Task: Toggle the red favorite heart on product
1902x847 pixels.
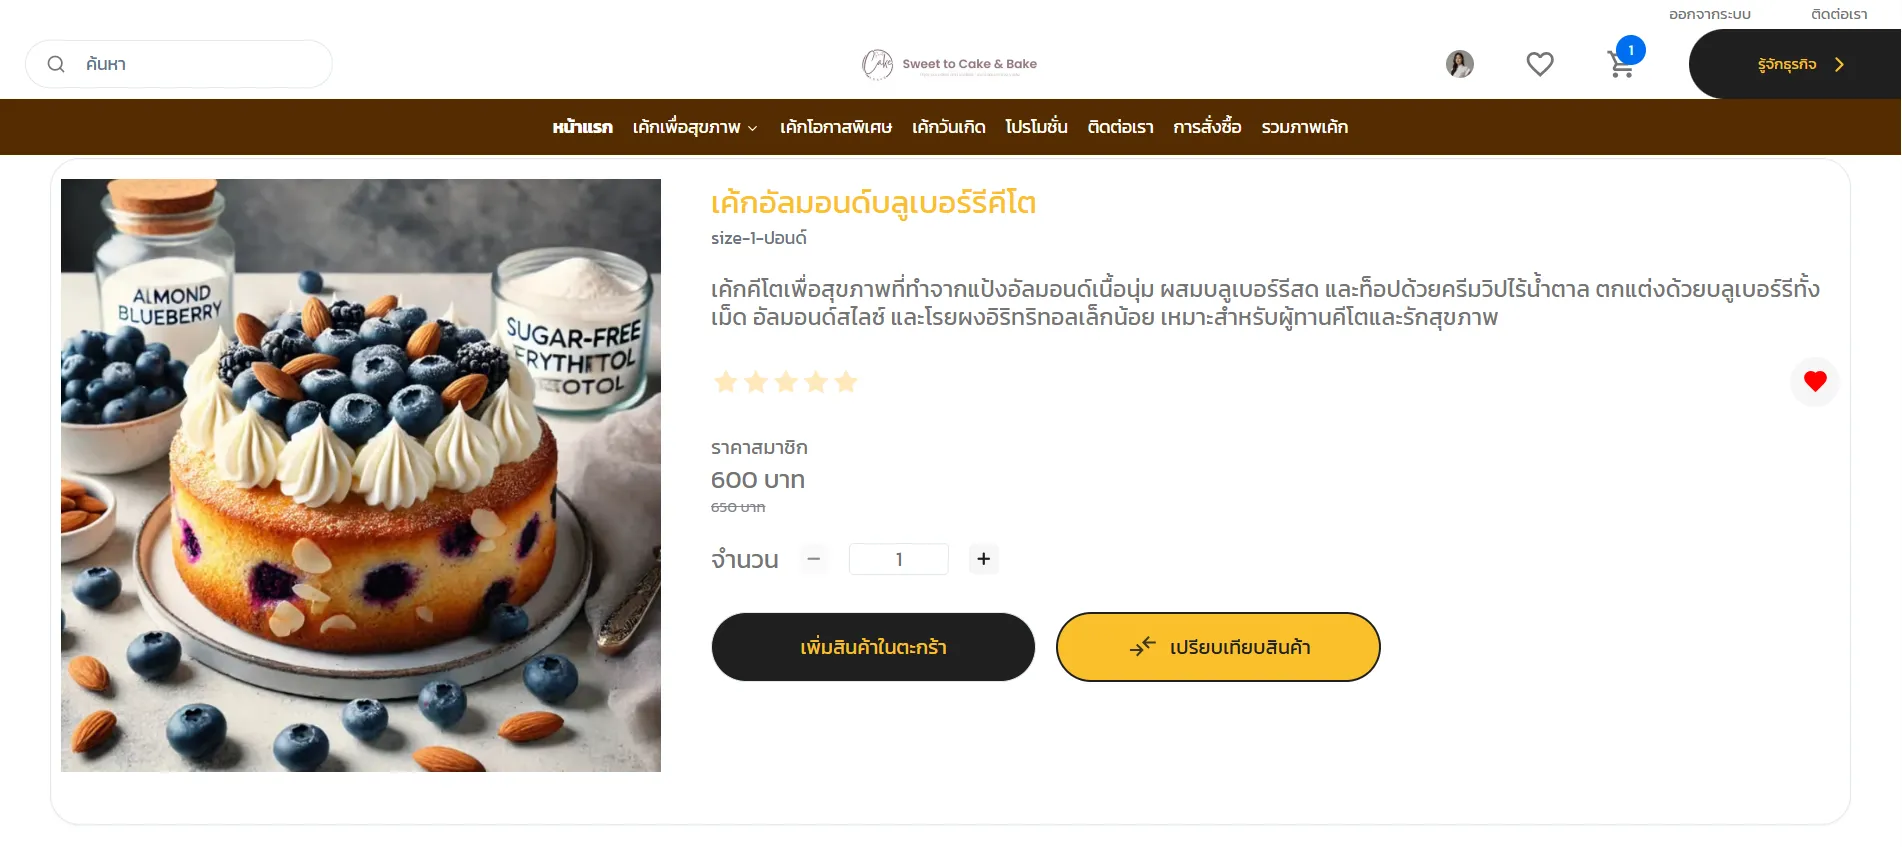Action: click(1815, 381)
